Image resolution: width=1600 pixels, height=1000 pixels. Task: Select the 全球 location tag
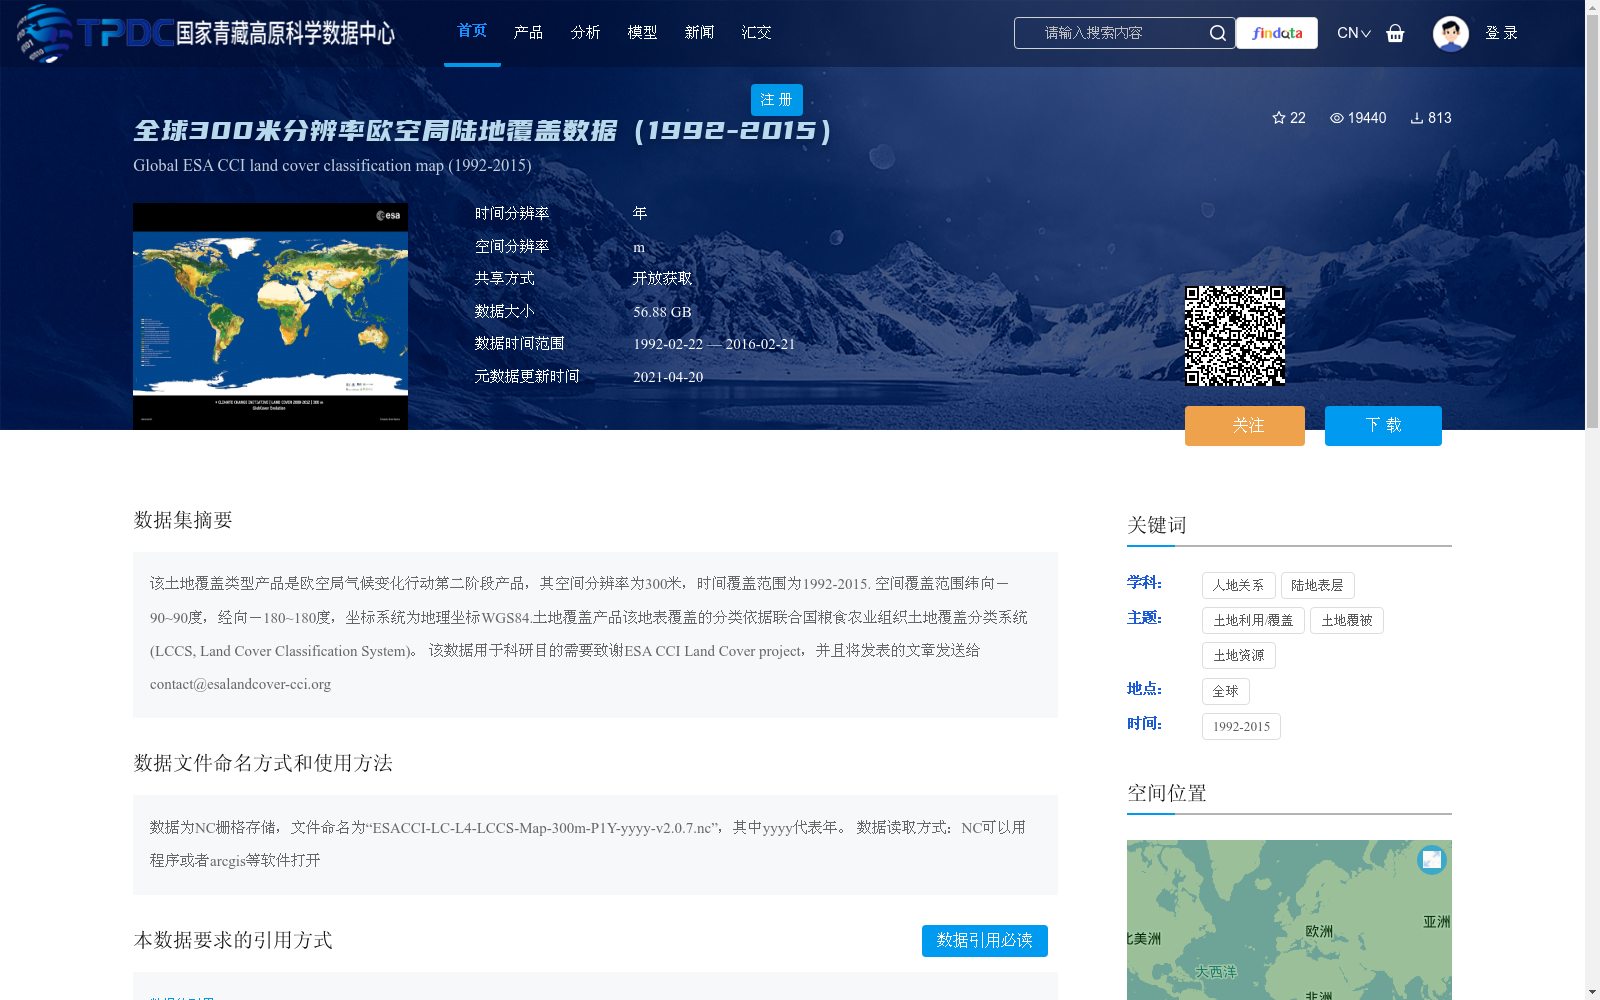1226,691
